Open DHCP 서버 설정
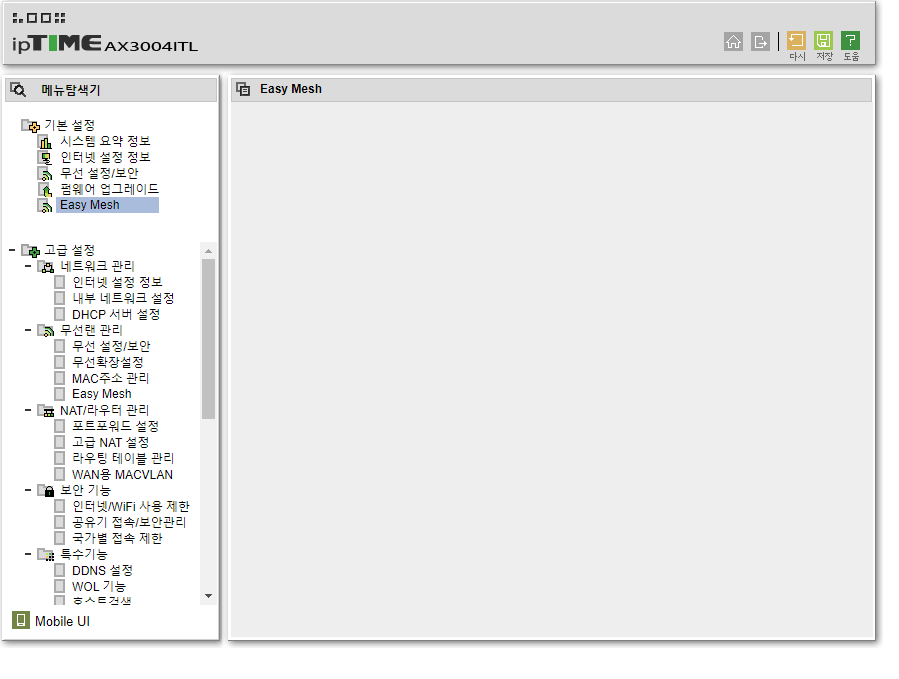Image resolution: width=899 pixels, height=679 pixels. (x=116, y=314)
